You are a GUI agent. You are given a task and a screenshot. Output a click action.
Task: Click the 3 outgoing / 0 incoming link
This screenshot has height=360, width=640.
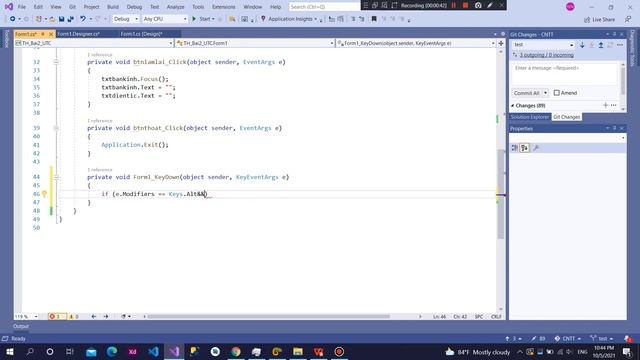pyautogui.click(x=547, y=55)
